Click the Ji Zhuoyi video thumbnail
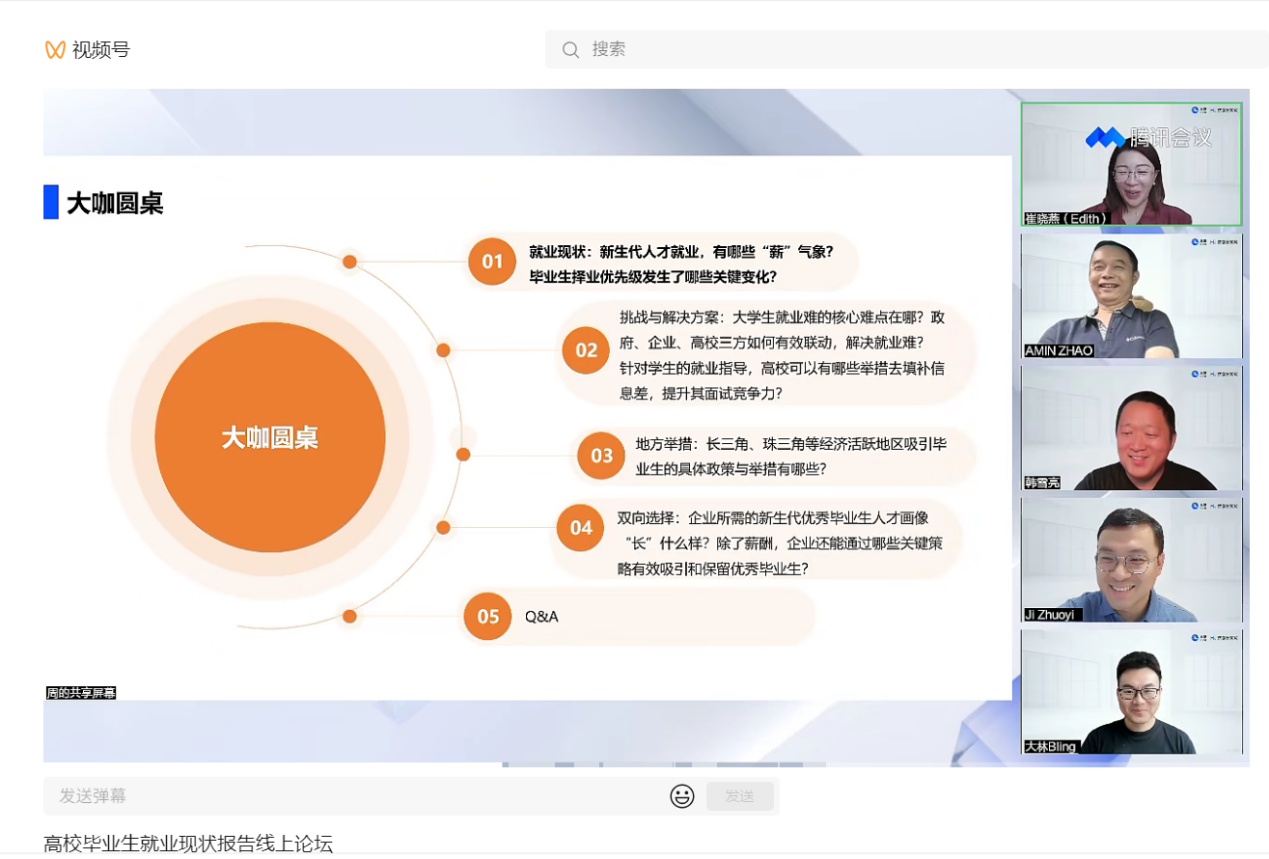Screen dimensions: 1269x859 pyautogui.click(x=1131, y=560)
